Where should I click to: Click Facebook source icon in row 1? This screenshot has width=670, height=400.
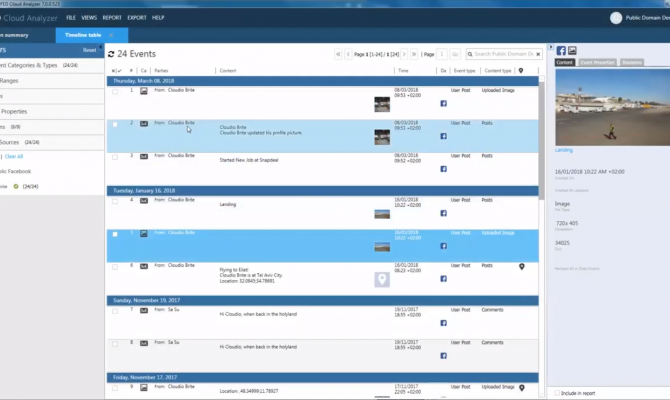444,103
